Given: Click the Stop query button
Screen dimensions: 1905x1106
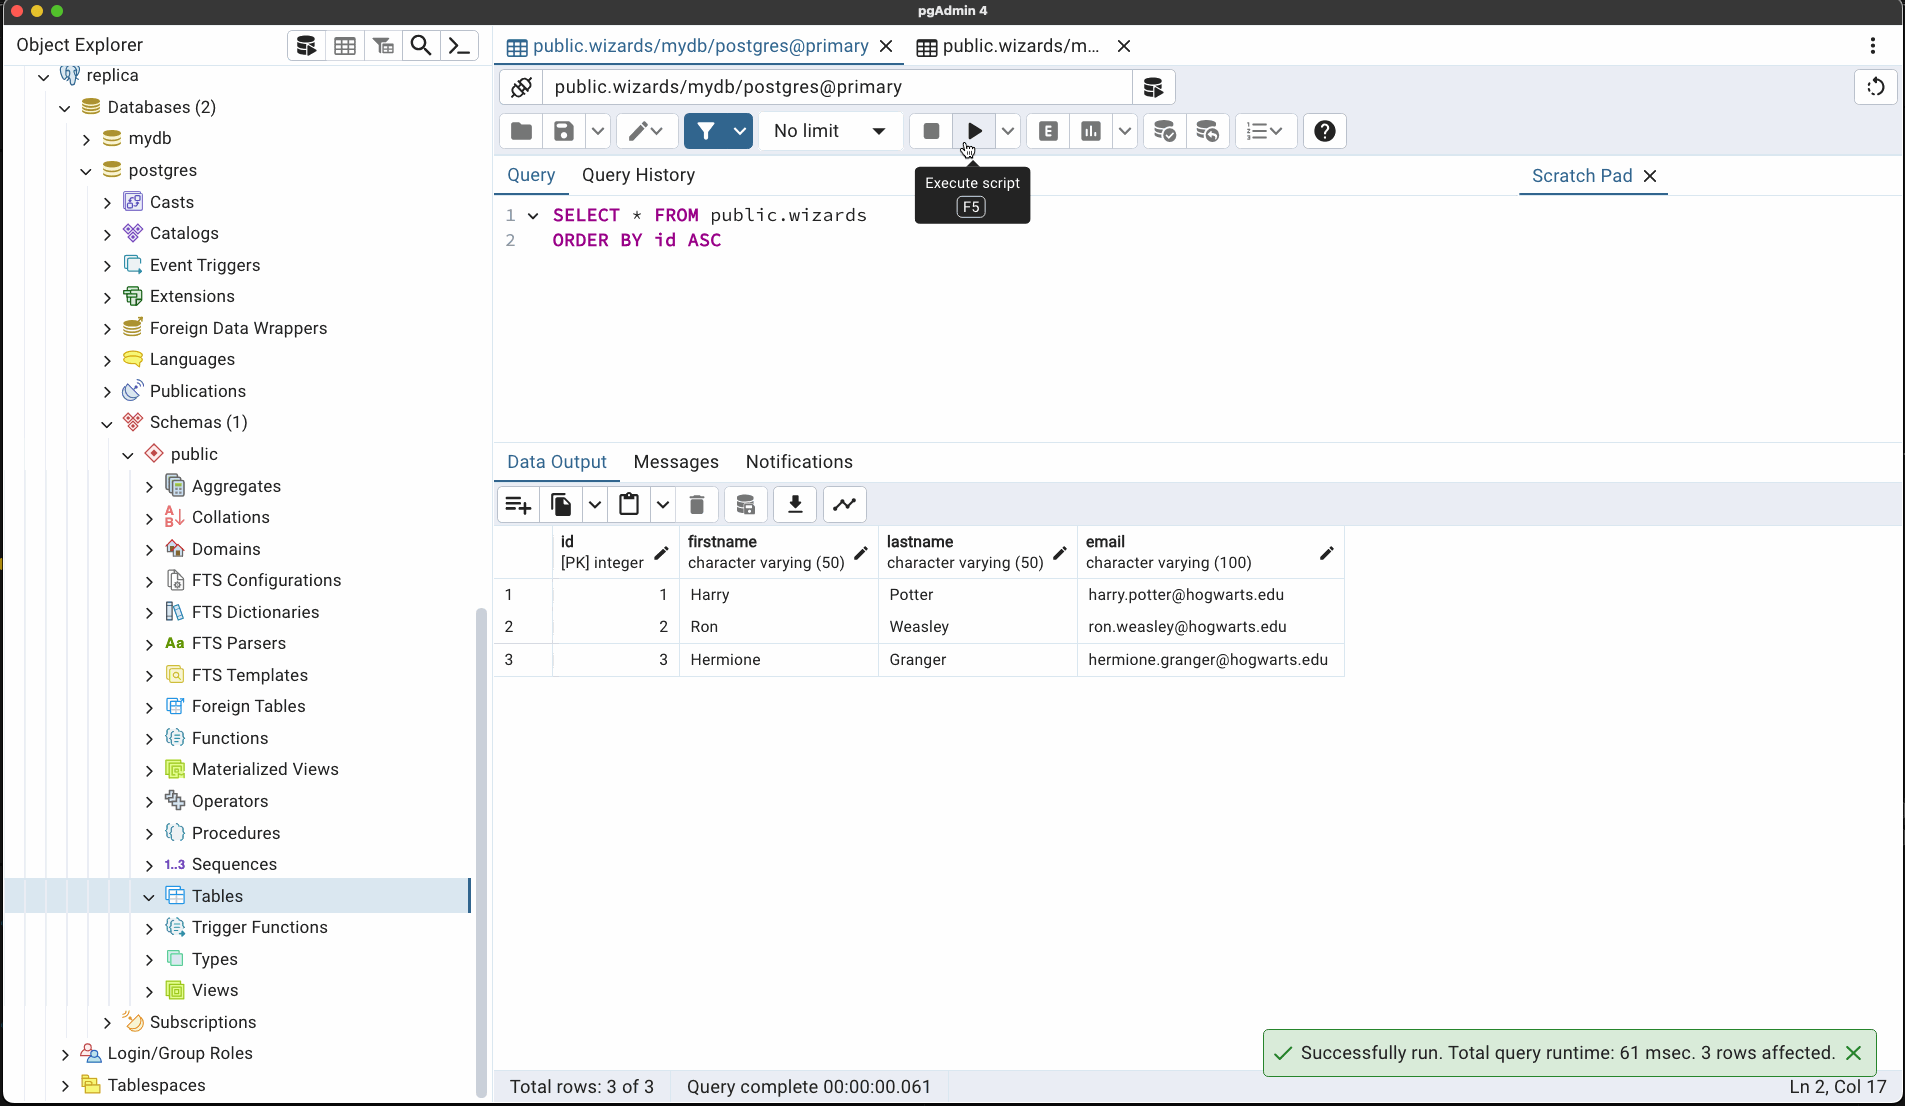Looking at the screenshot, I should pyautogui.click(x=931, y=131).
